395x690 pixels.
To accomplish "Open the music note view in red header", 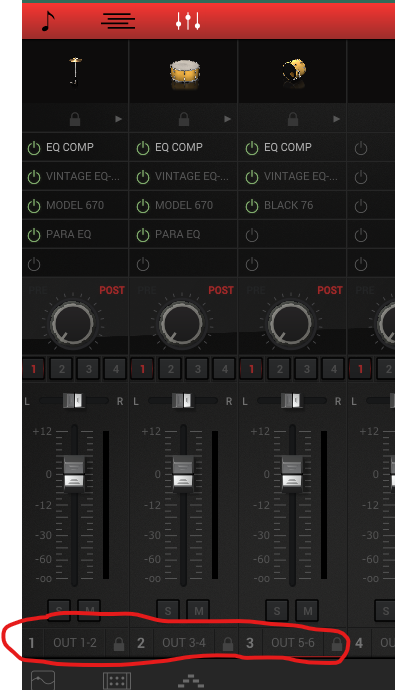I will coord(48,21).
